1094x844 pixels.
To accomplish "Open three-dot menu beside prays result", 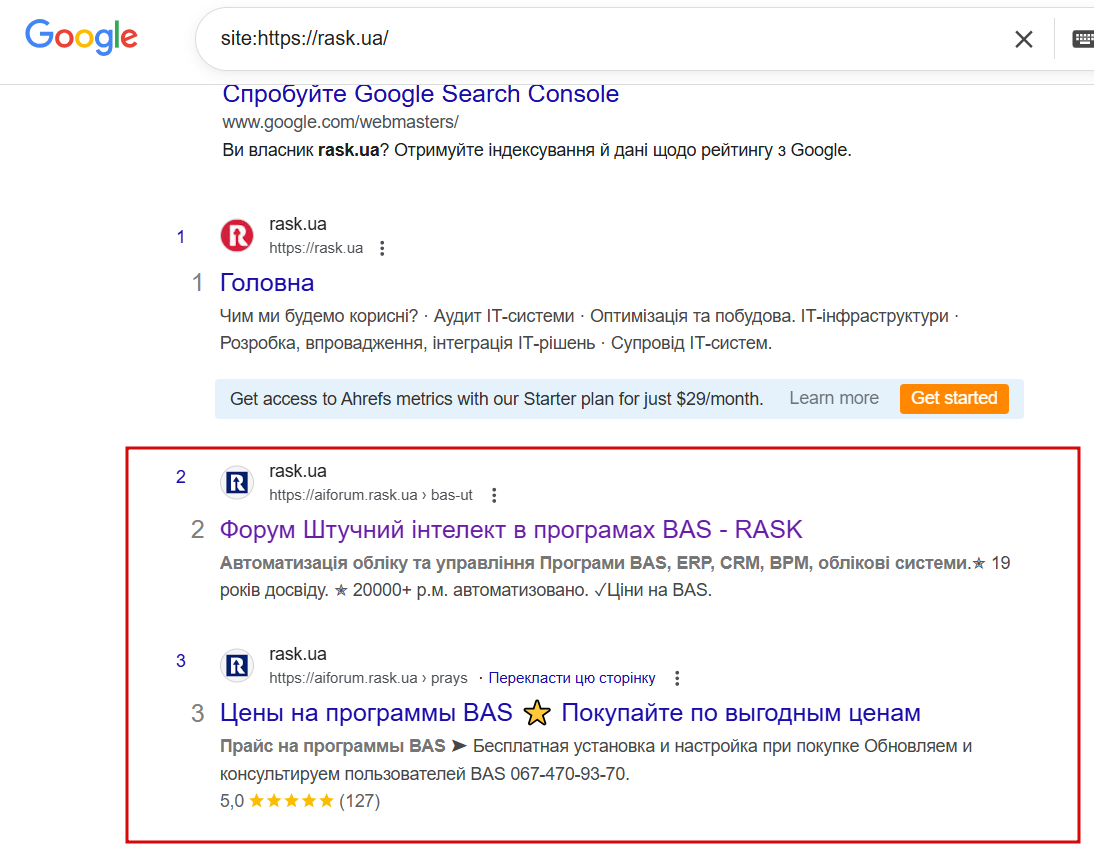I will click(677, 678).
